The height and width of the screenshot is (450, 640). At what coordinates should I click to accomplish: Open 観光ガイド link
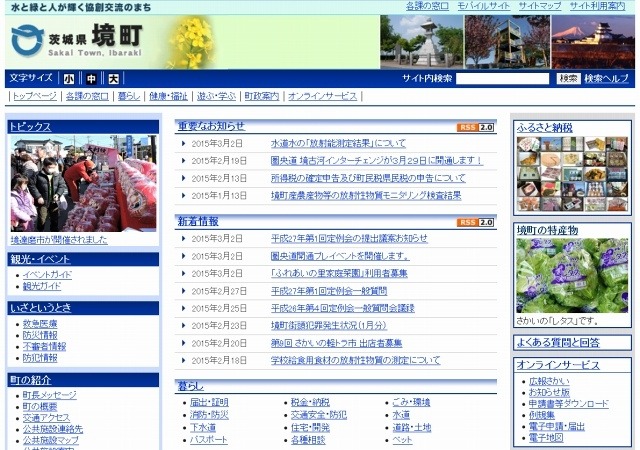point(42,286)
